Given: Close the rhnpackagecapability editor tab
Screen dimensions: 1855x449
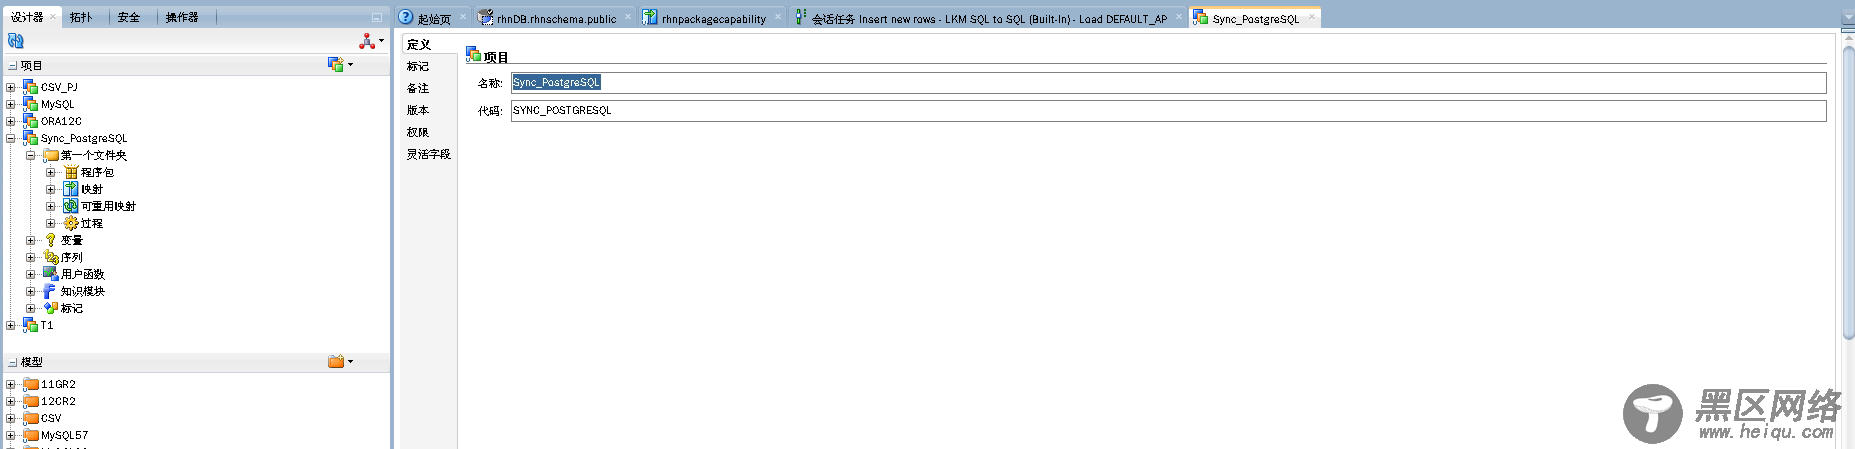Looking at the screenshot, I should click(777, 17).
